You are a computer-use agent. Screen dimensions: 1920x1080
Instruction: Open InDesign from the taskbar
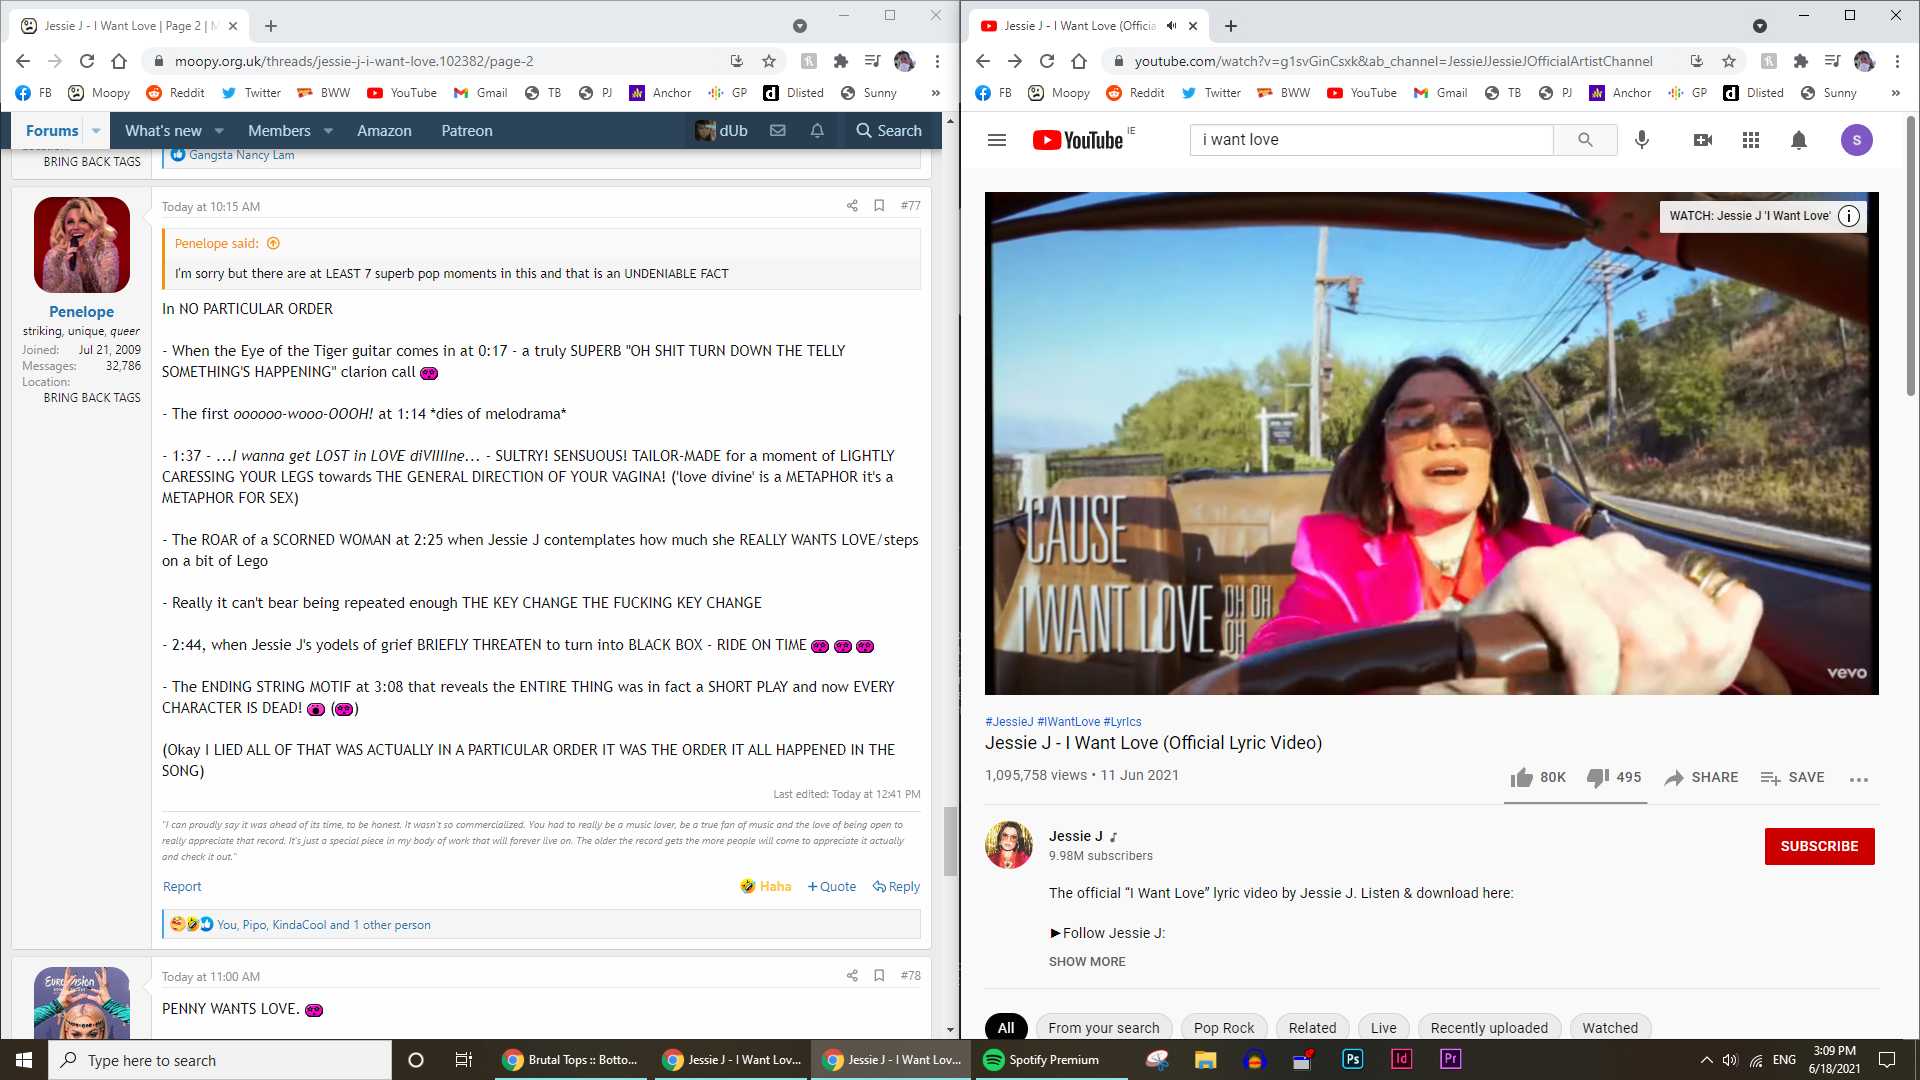click(x=1402, y=1060)
